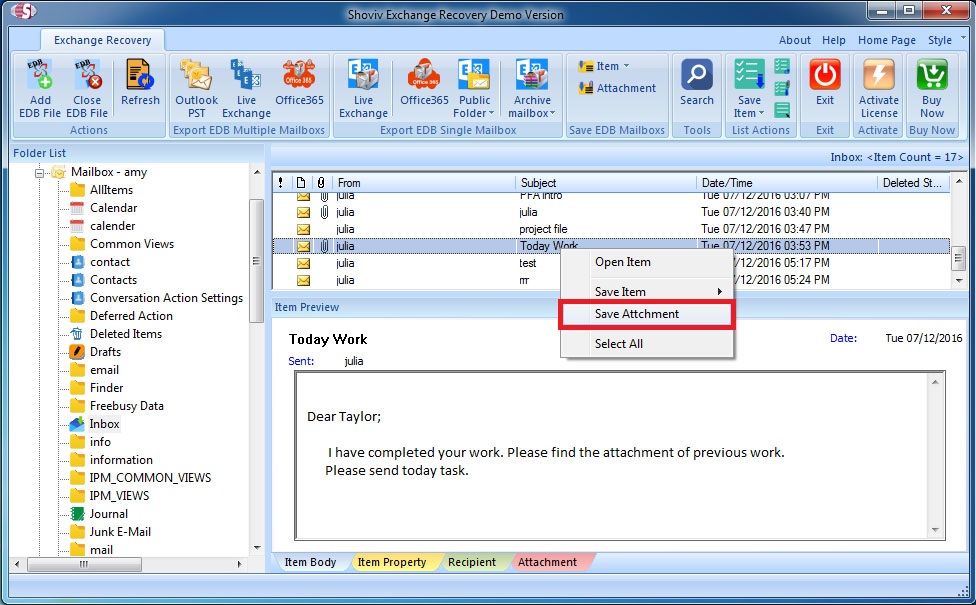Open the Archive mailbox dropdown

point(532,113)
